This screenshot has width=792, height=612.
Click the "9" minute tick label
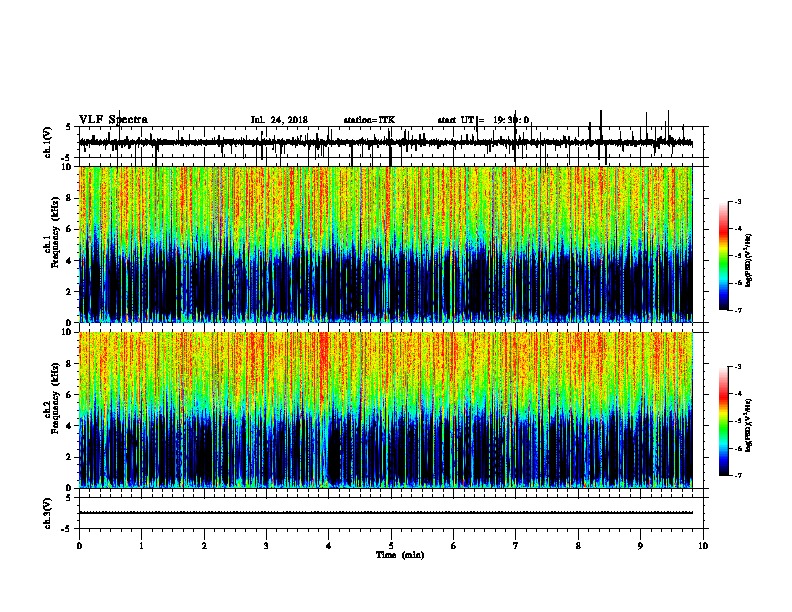point(640,546)
